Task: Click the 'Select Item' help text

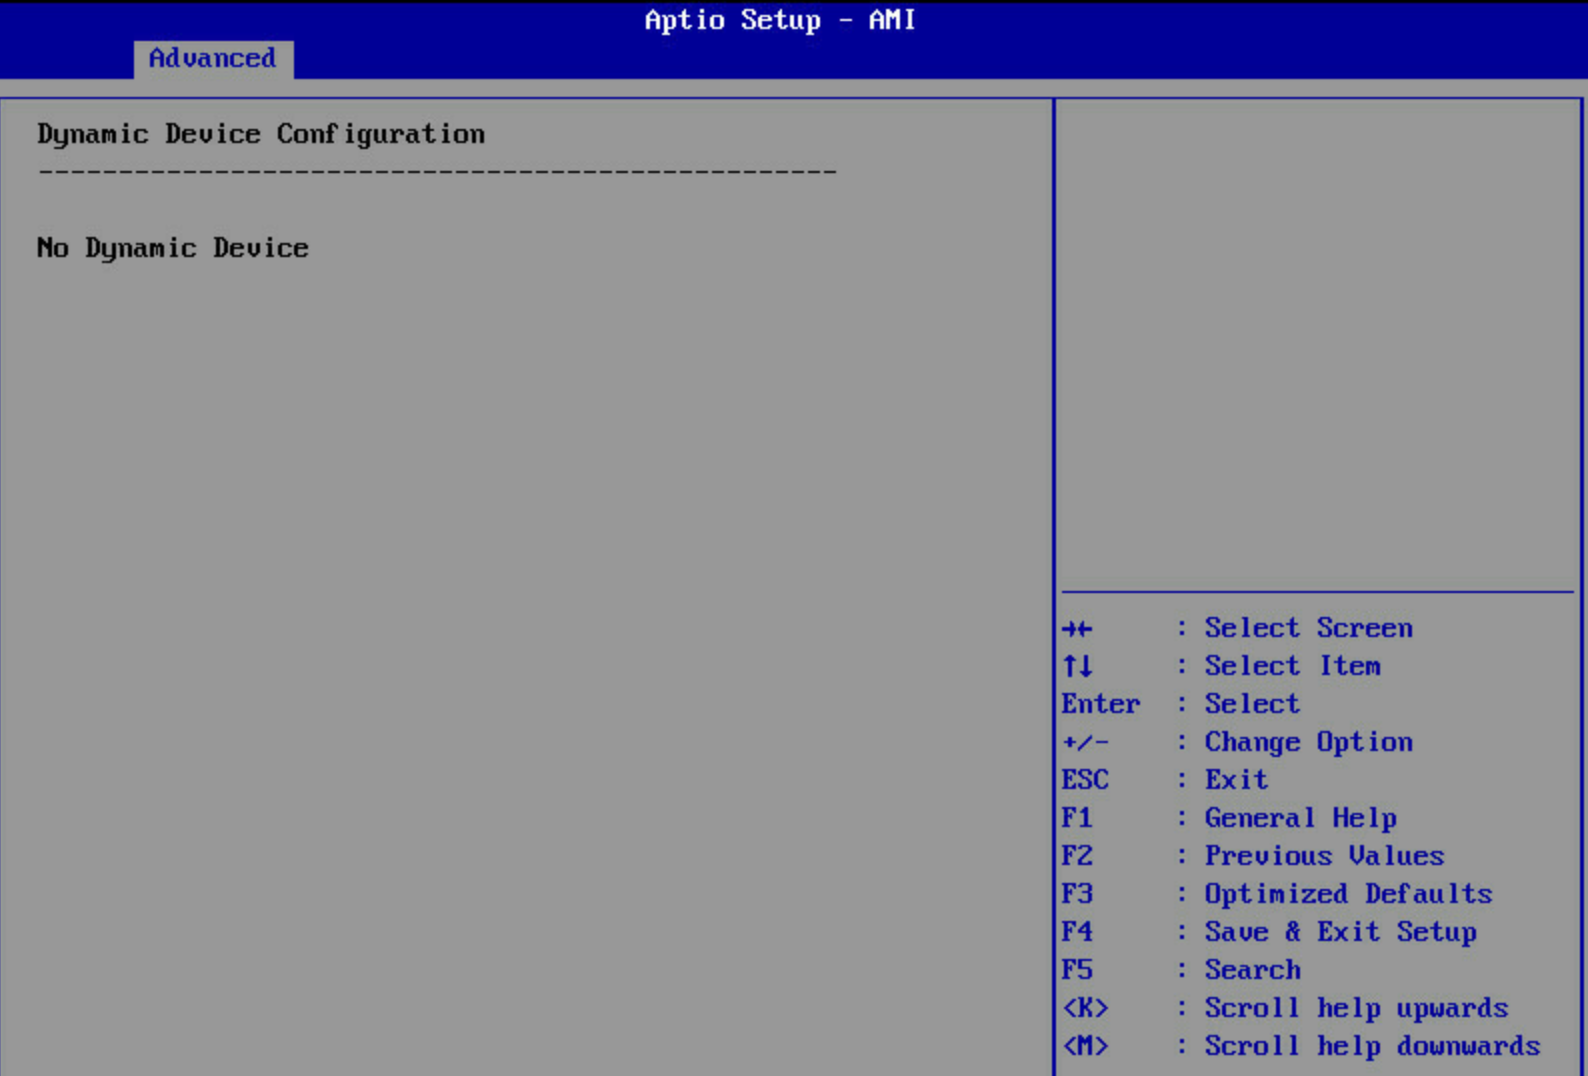Action: tap(1292, 666)
